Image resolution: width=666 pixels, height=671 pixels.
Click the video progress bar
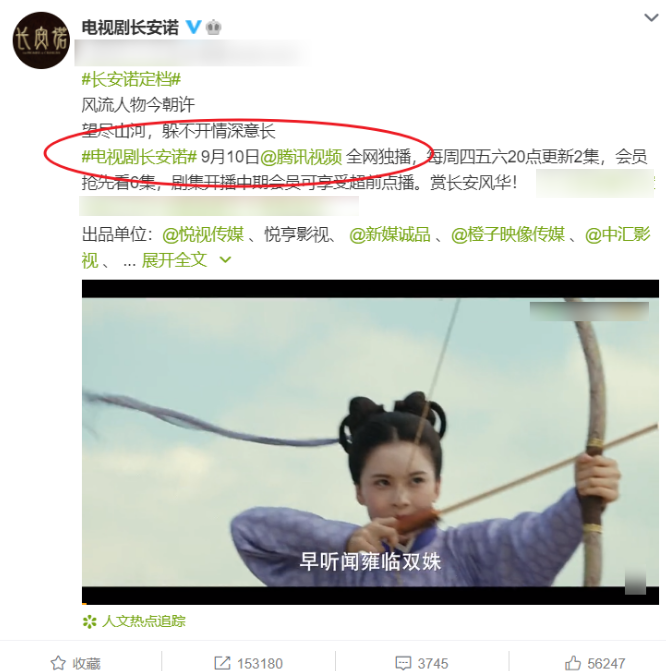(370, 603)
